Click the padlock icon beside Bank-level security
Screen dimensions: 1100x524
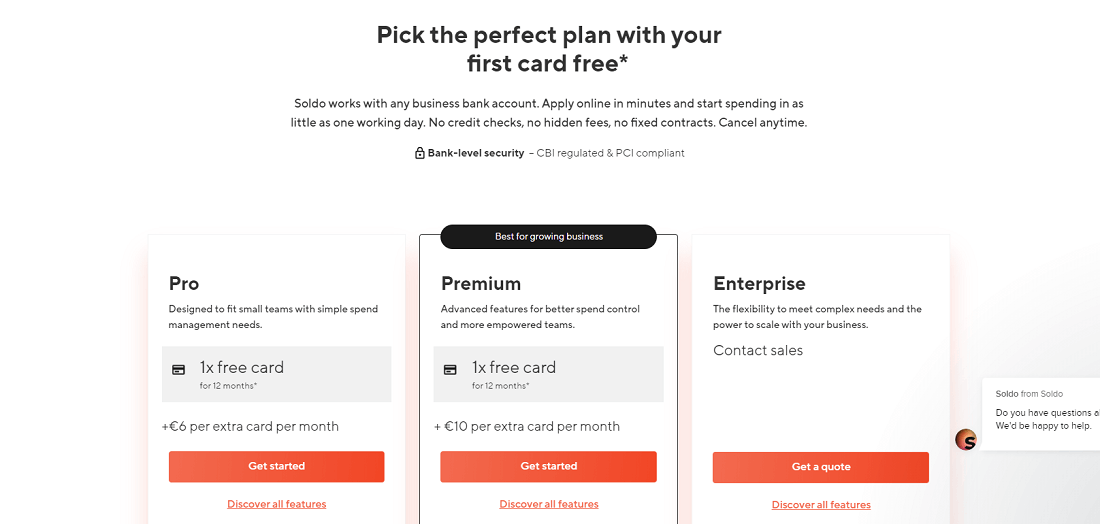coord(420,153)
